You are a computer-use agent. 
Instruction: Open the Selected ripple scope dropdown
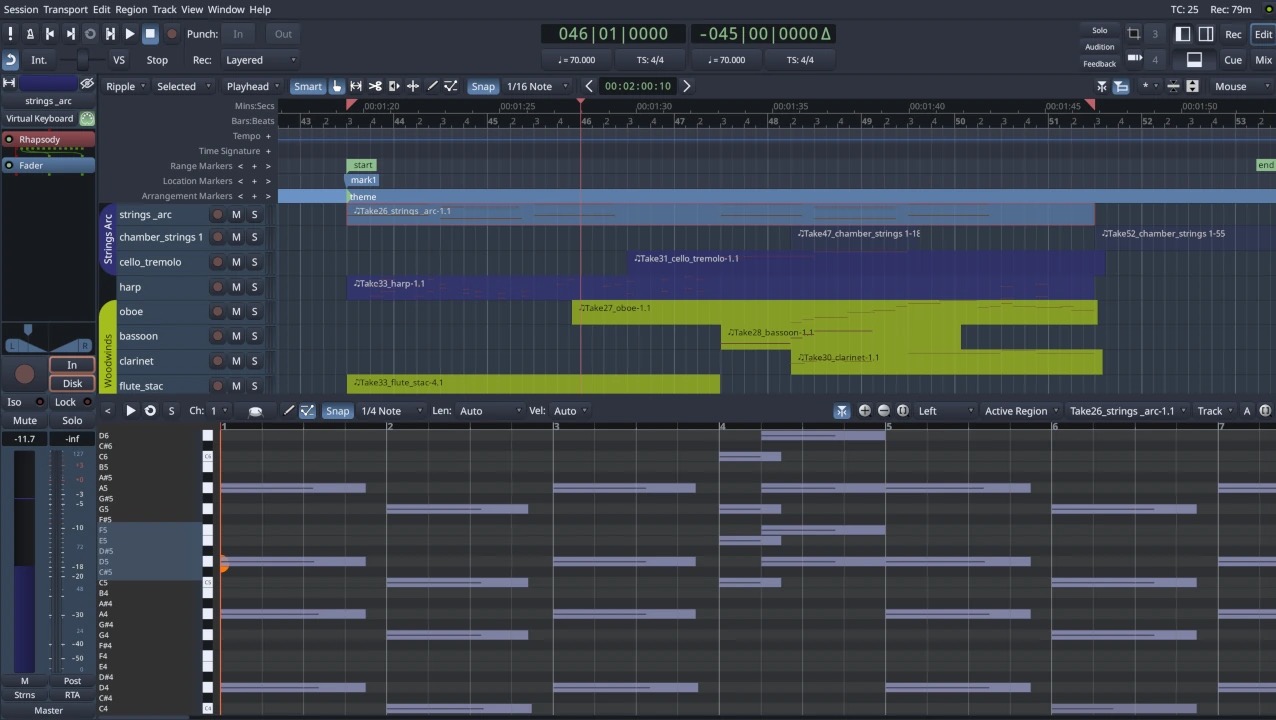(x=183, y=86)
